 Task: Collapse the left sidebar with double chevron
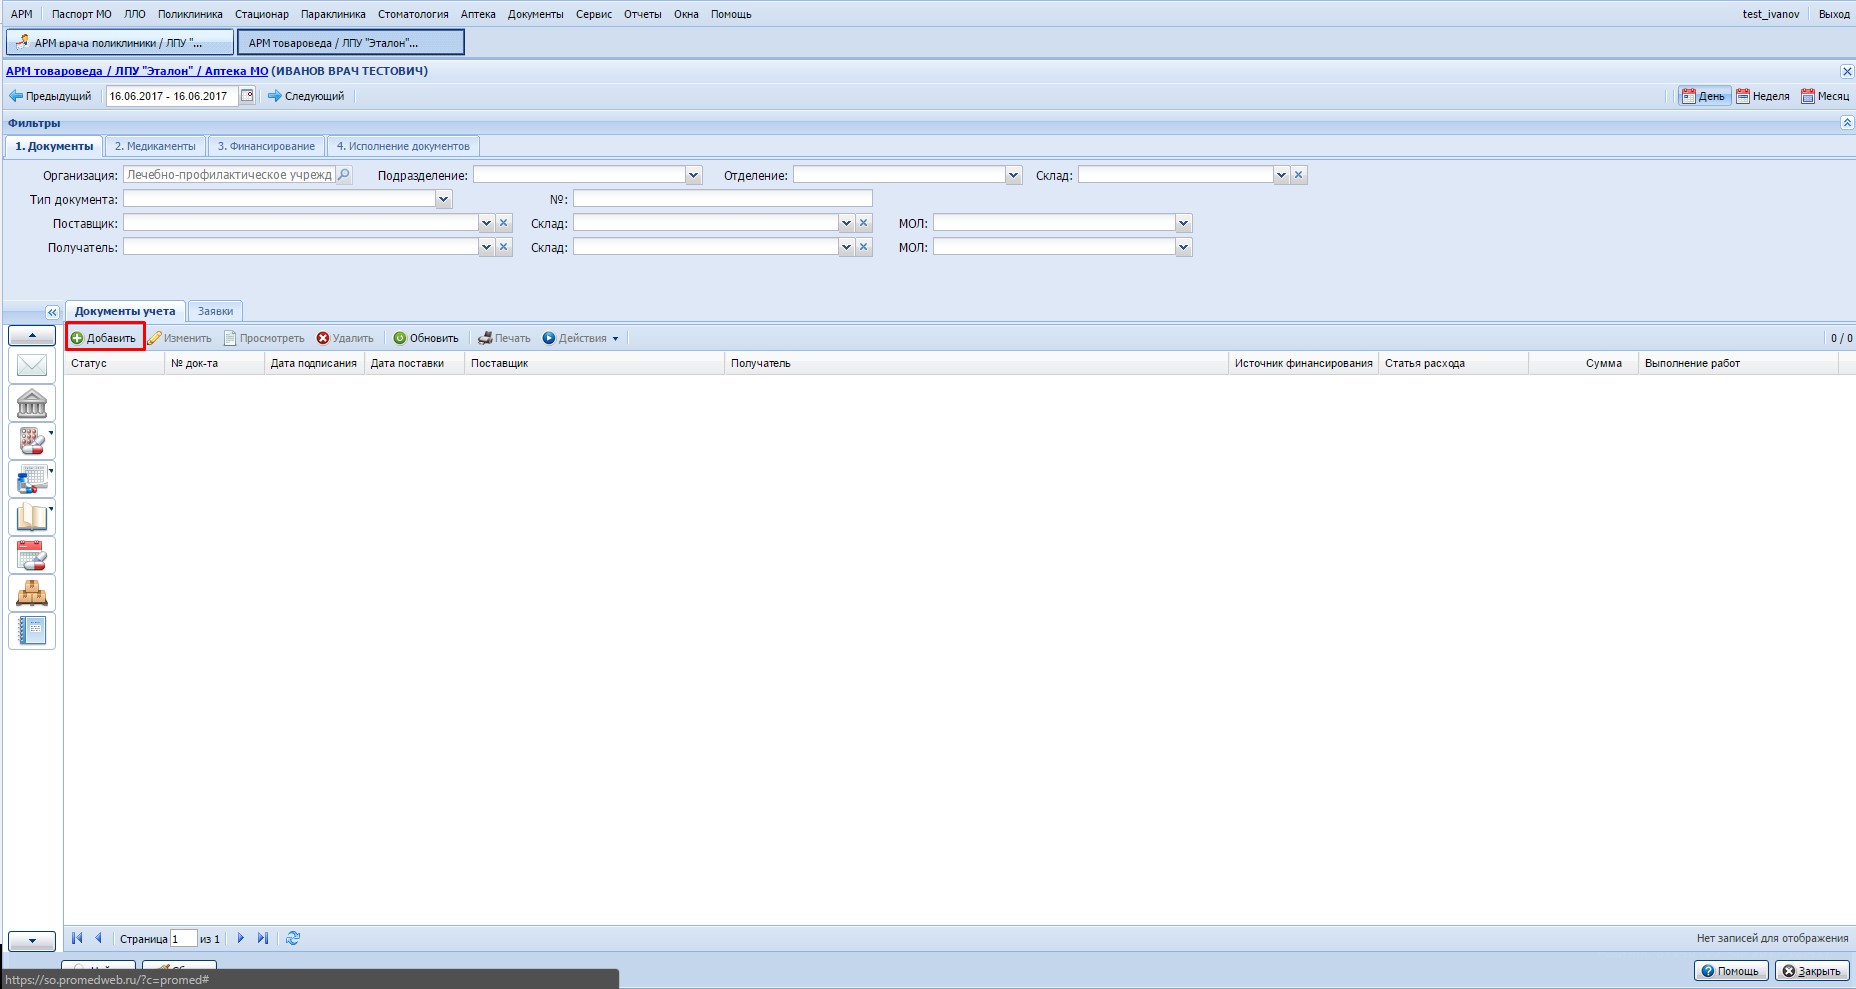52,313
